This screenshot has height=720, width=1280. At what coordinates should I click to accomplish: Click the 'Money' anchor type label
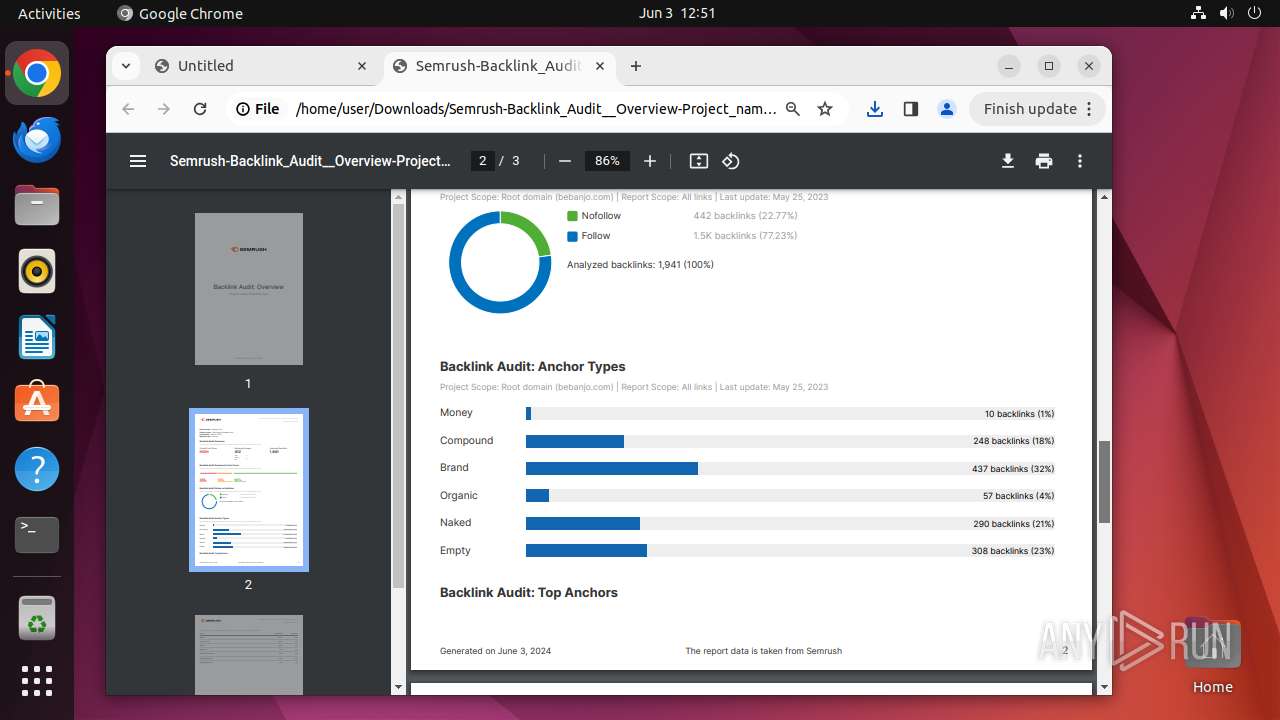click(456, 413)
